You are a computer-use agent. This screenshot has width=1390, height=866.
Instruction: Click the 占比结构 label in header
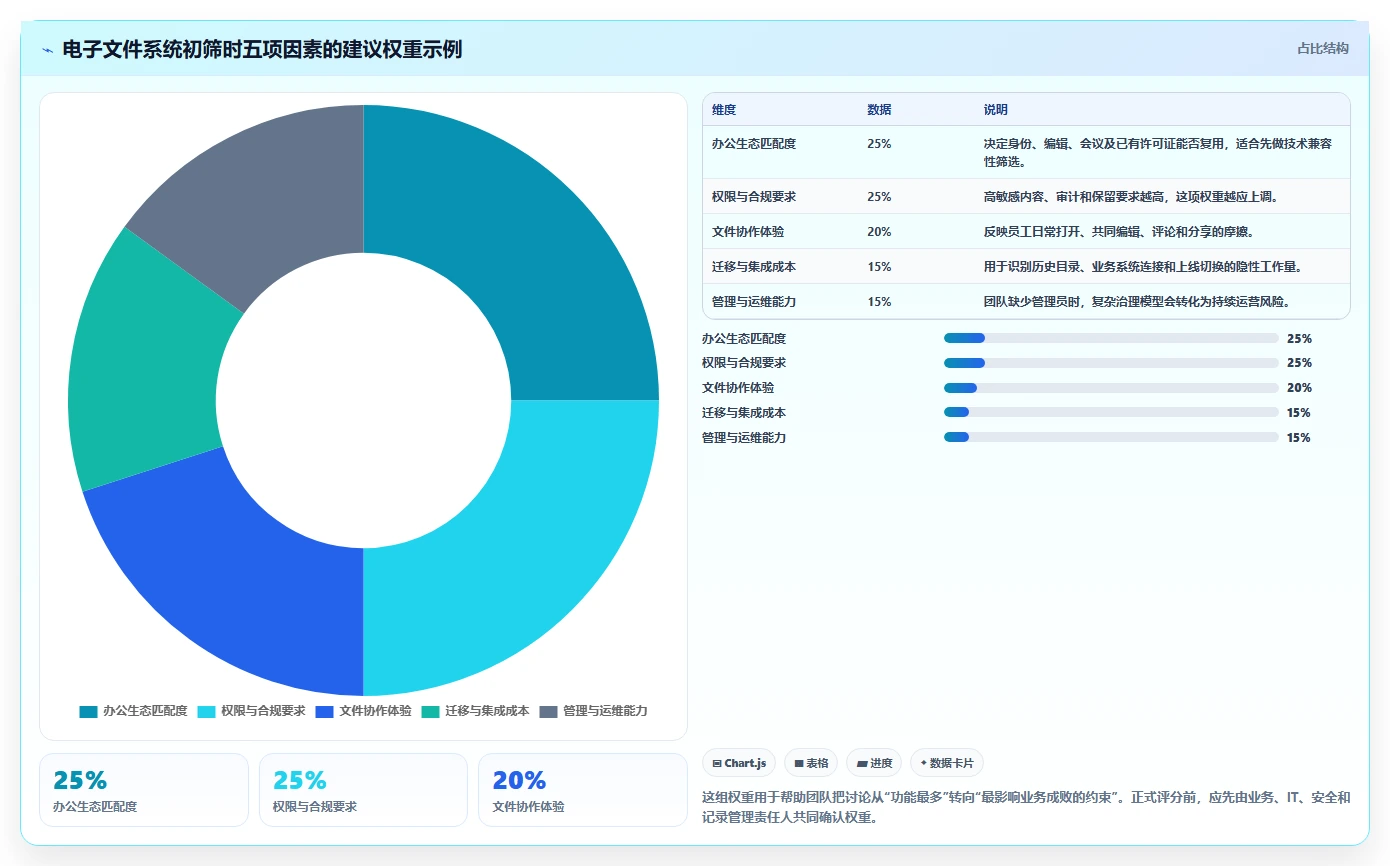point(1322,48)
